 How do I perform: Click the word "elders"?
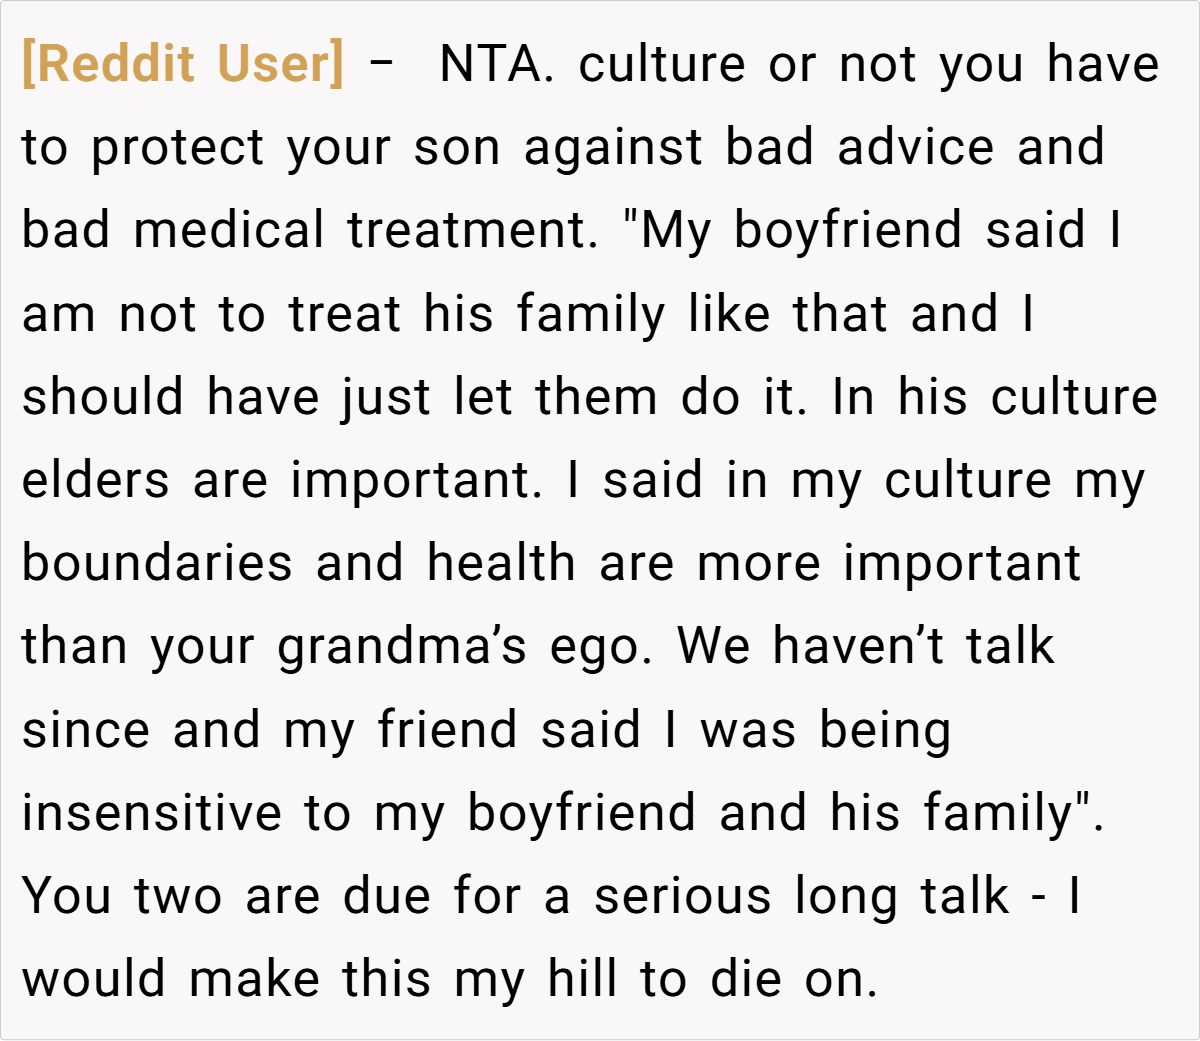click(96, 480)
